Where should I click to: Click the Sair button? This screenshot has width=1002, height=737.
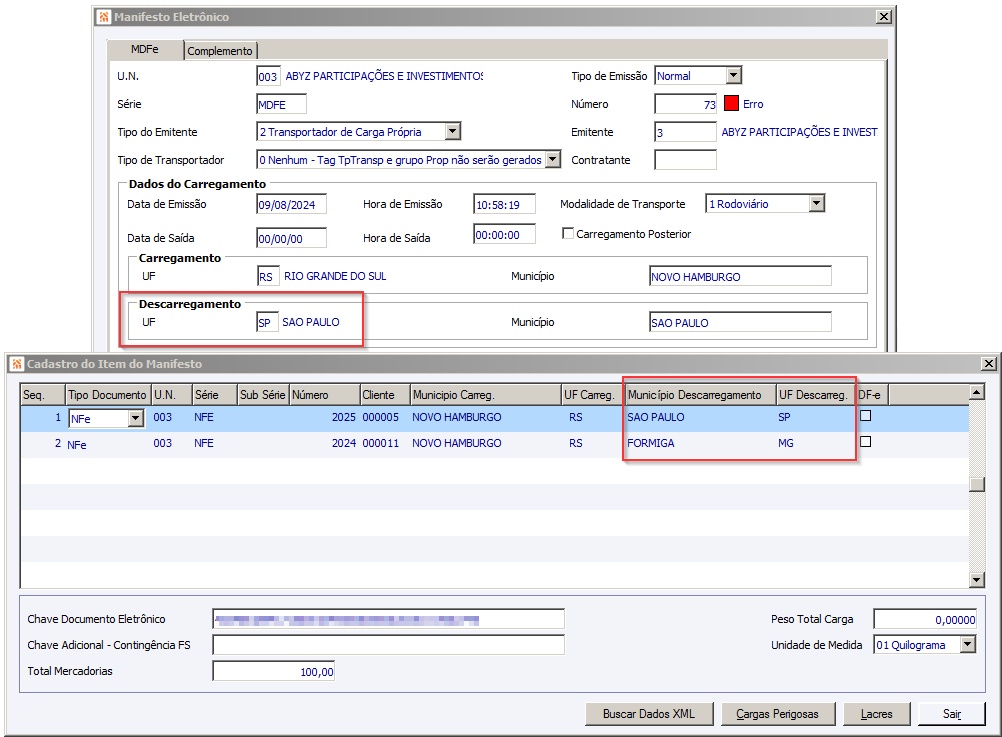[952, 714]
